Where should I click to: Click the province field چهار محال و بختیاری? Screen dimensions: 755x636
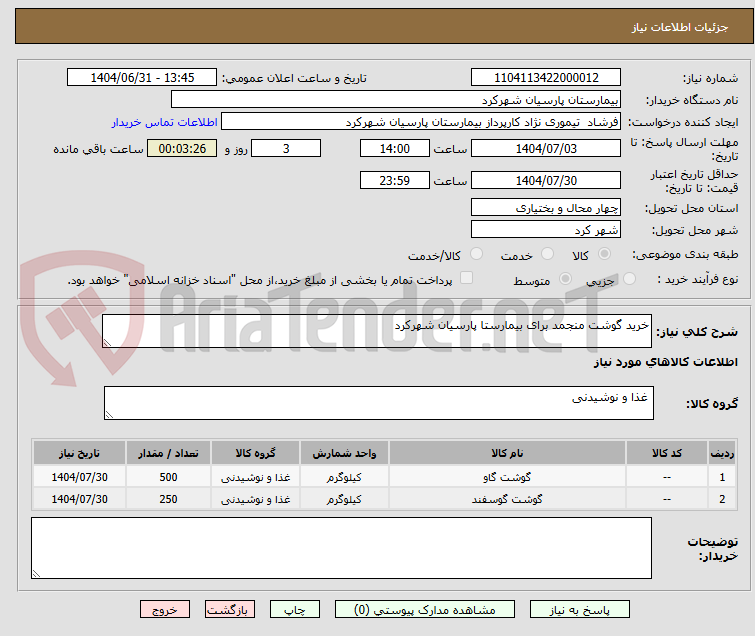coord(546,208)
